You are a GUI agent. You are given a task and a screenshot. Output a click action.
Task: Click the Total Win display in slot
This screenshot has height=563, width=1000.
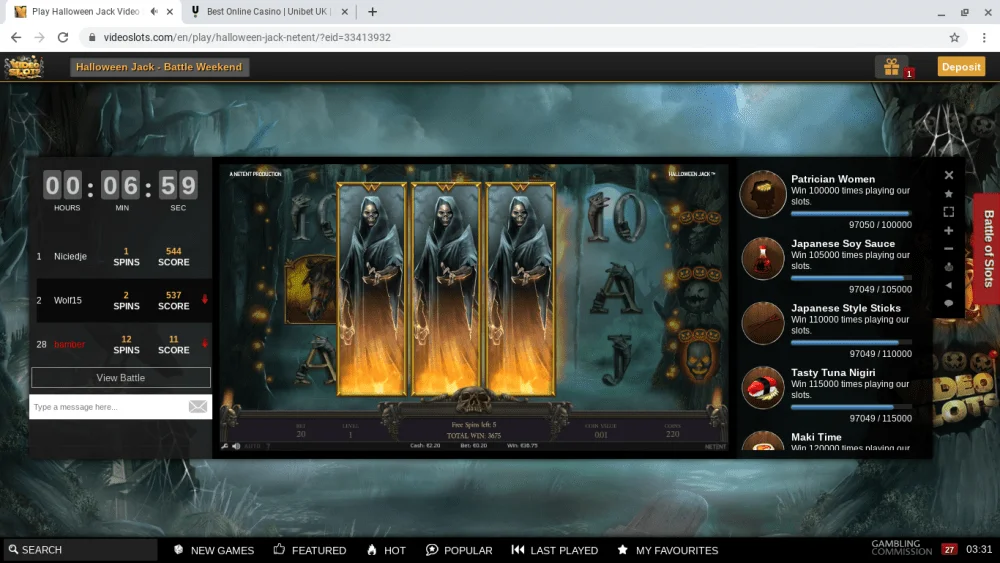pos(474,435)
